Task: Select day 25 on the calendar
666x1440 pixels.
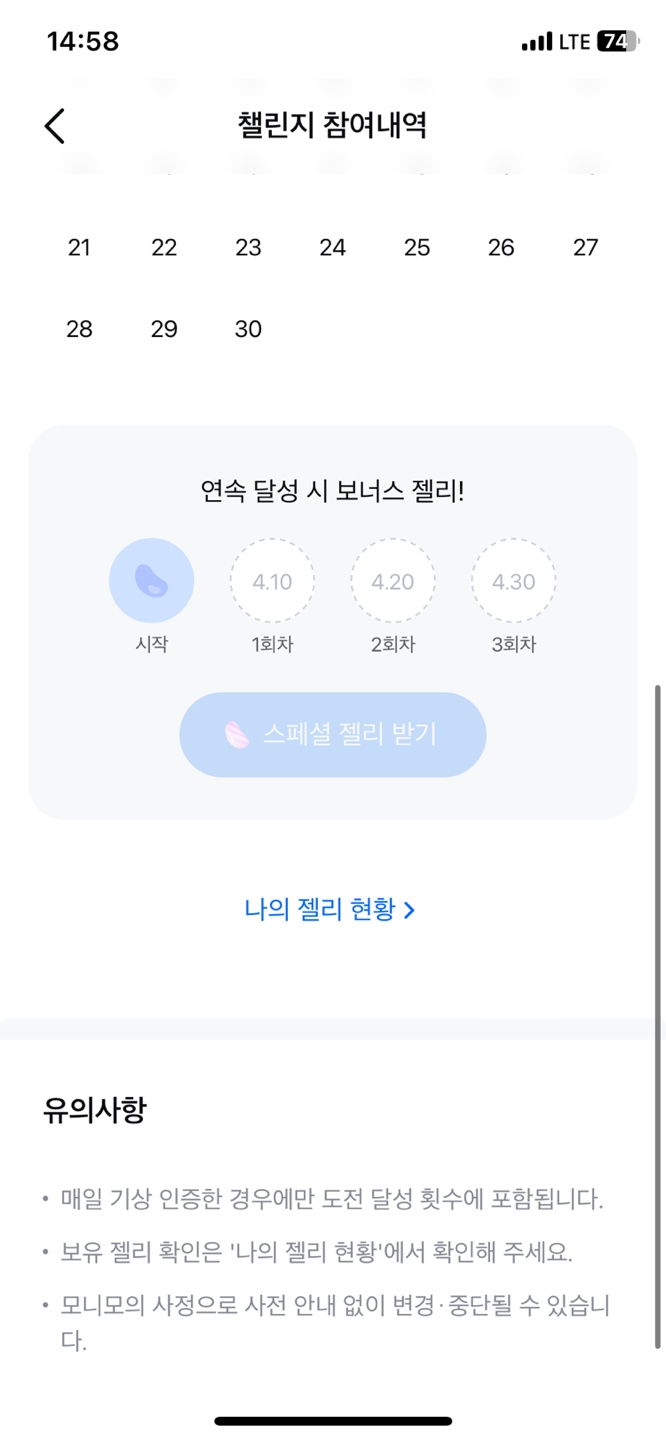Action: click(x=417, y=247)
